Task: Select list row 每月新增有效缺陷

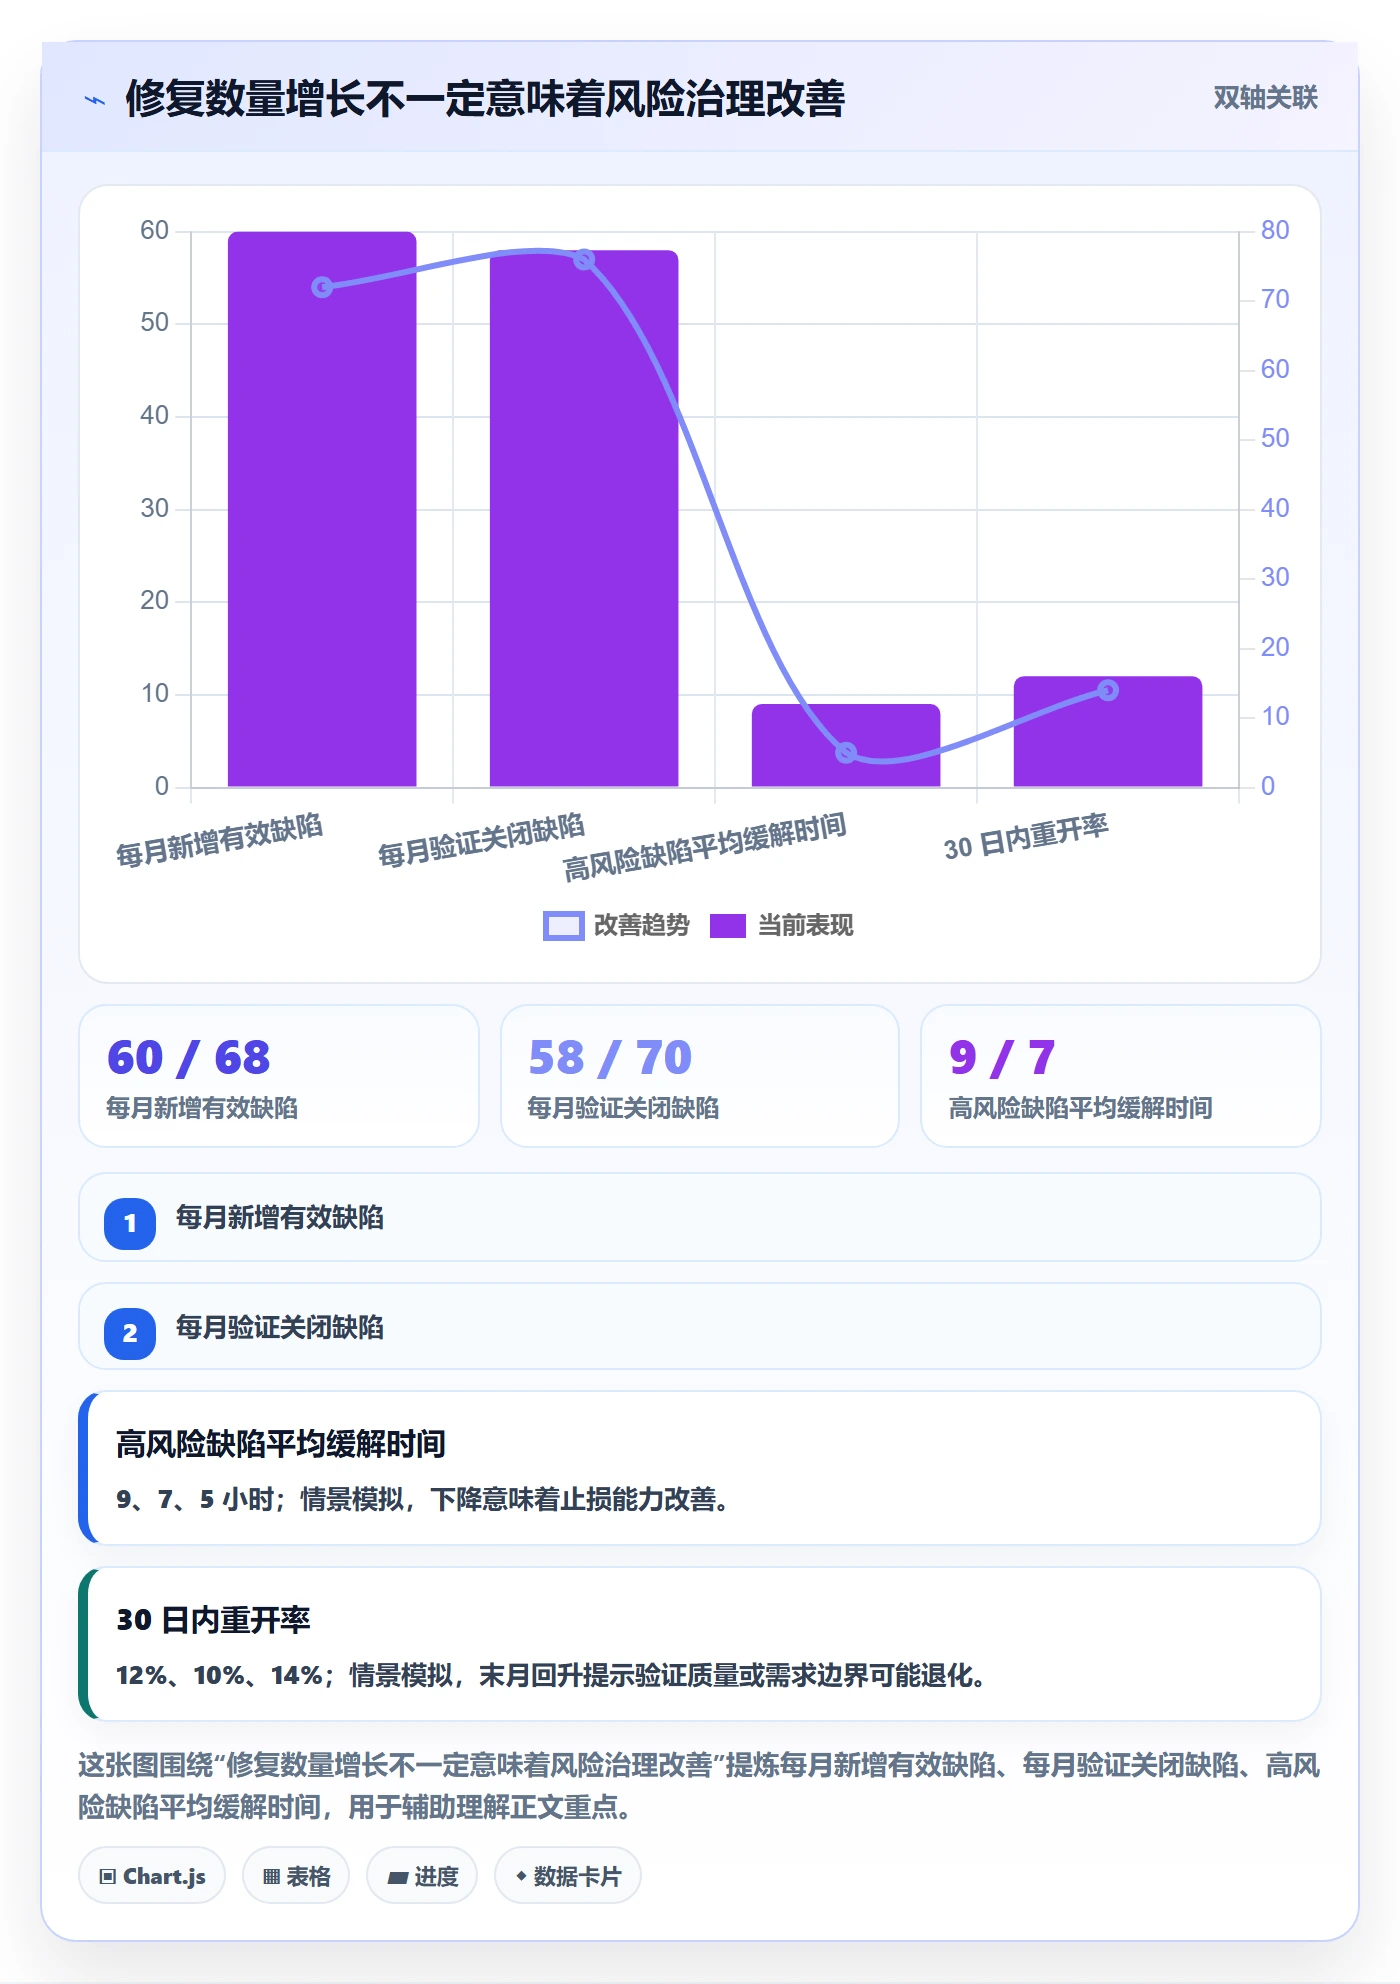Action: (700, 1217)
